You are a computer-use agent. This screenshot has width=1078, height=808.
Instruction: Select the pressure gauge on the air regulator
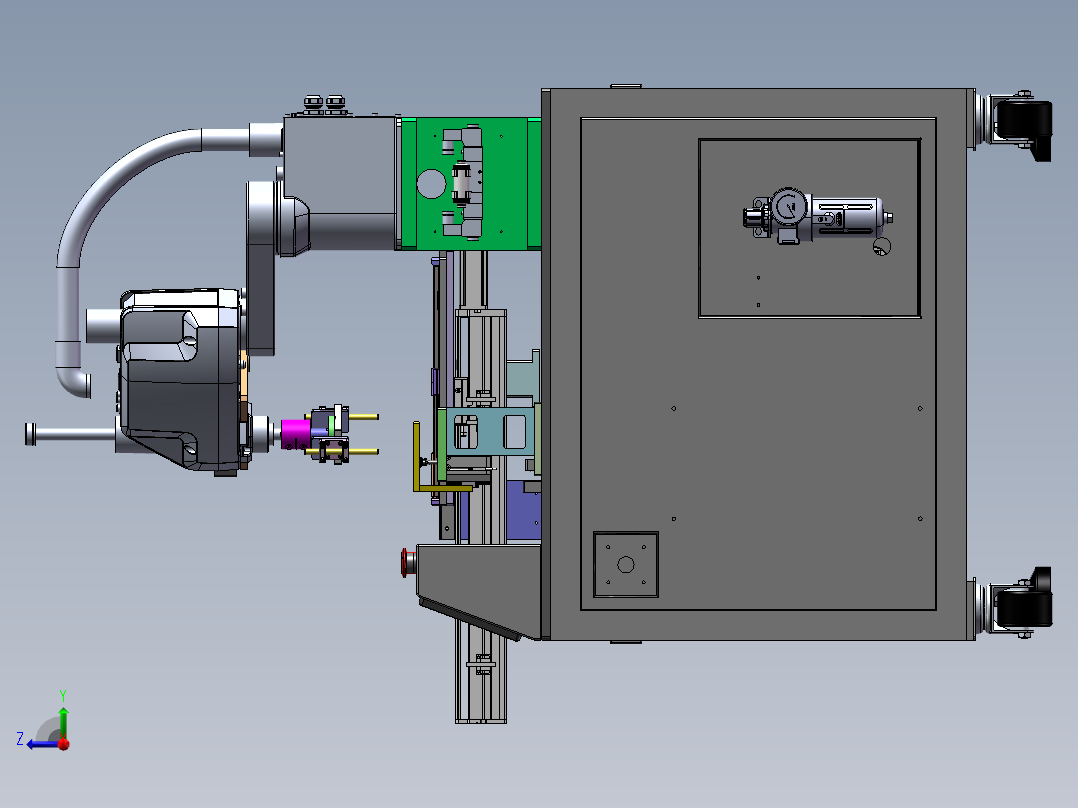click(789, 208)
